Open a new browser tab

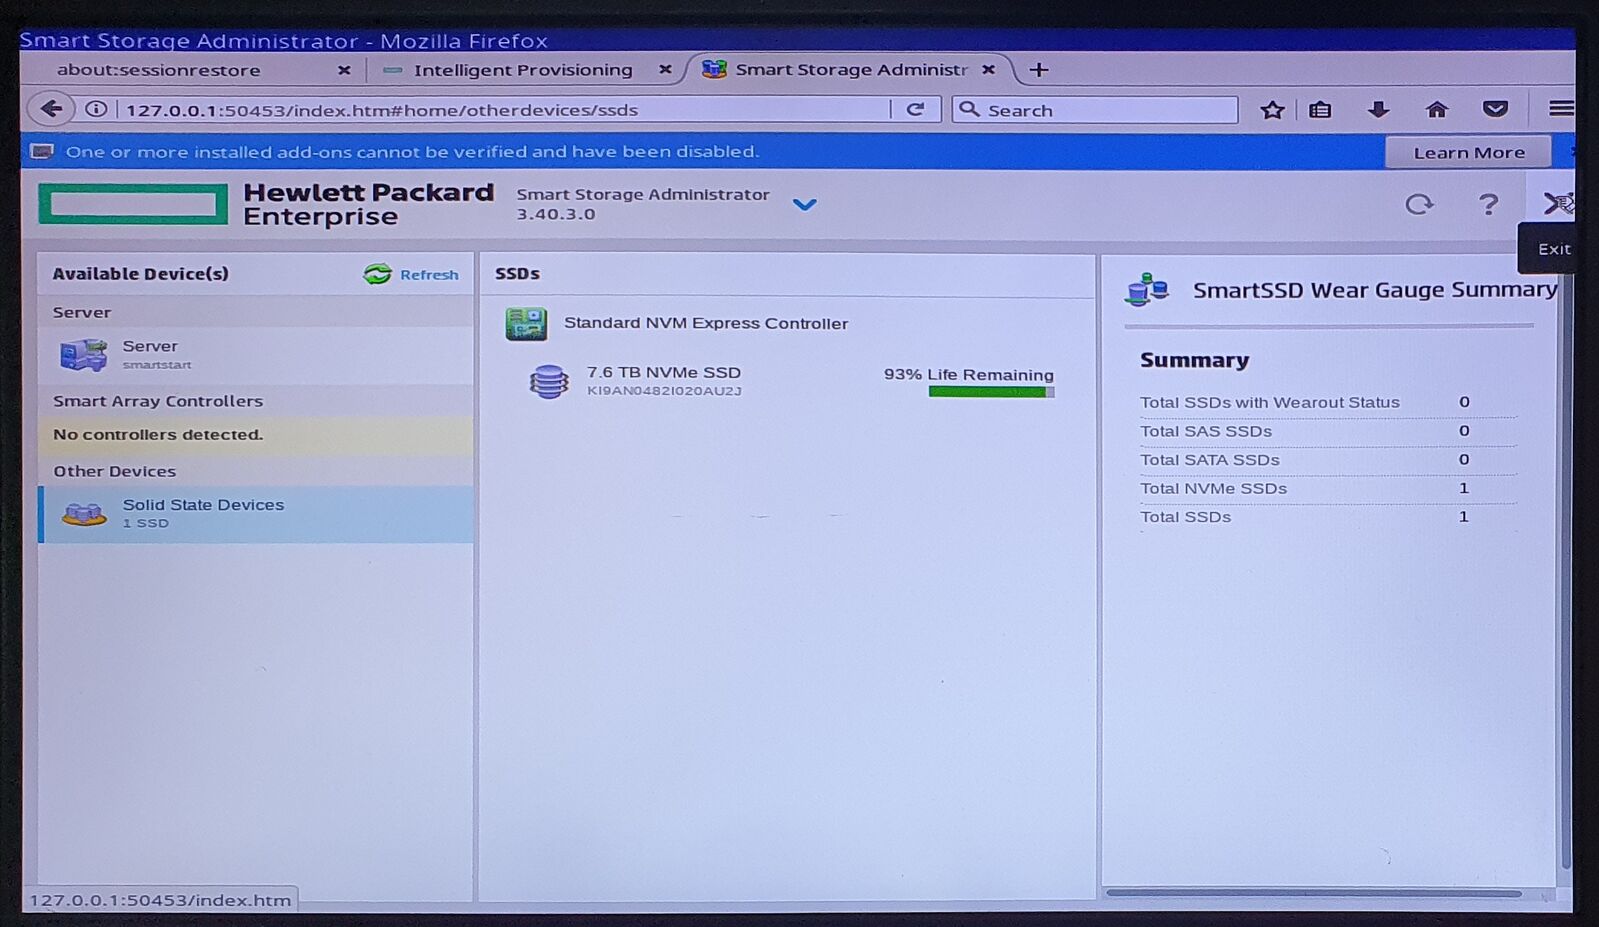click(1039, 70)
